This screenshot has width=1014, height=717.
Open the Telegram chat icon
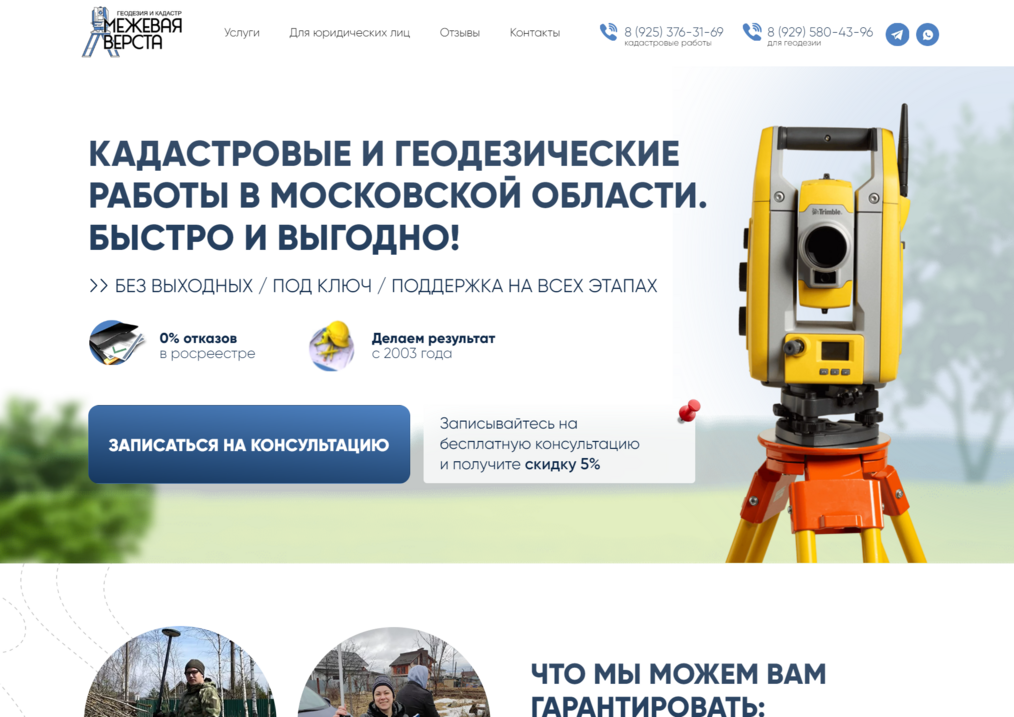[897, 34]
